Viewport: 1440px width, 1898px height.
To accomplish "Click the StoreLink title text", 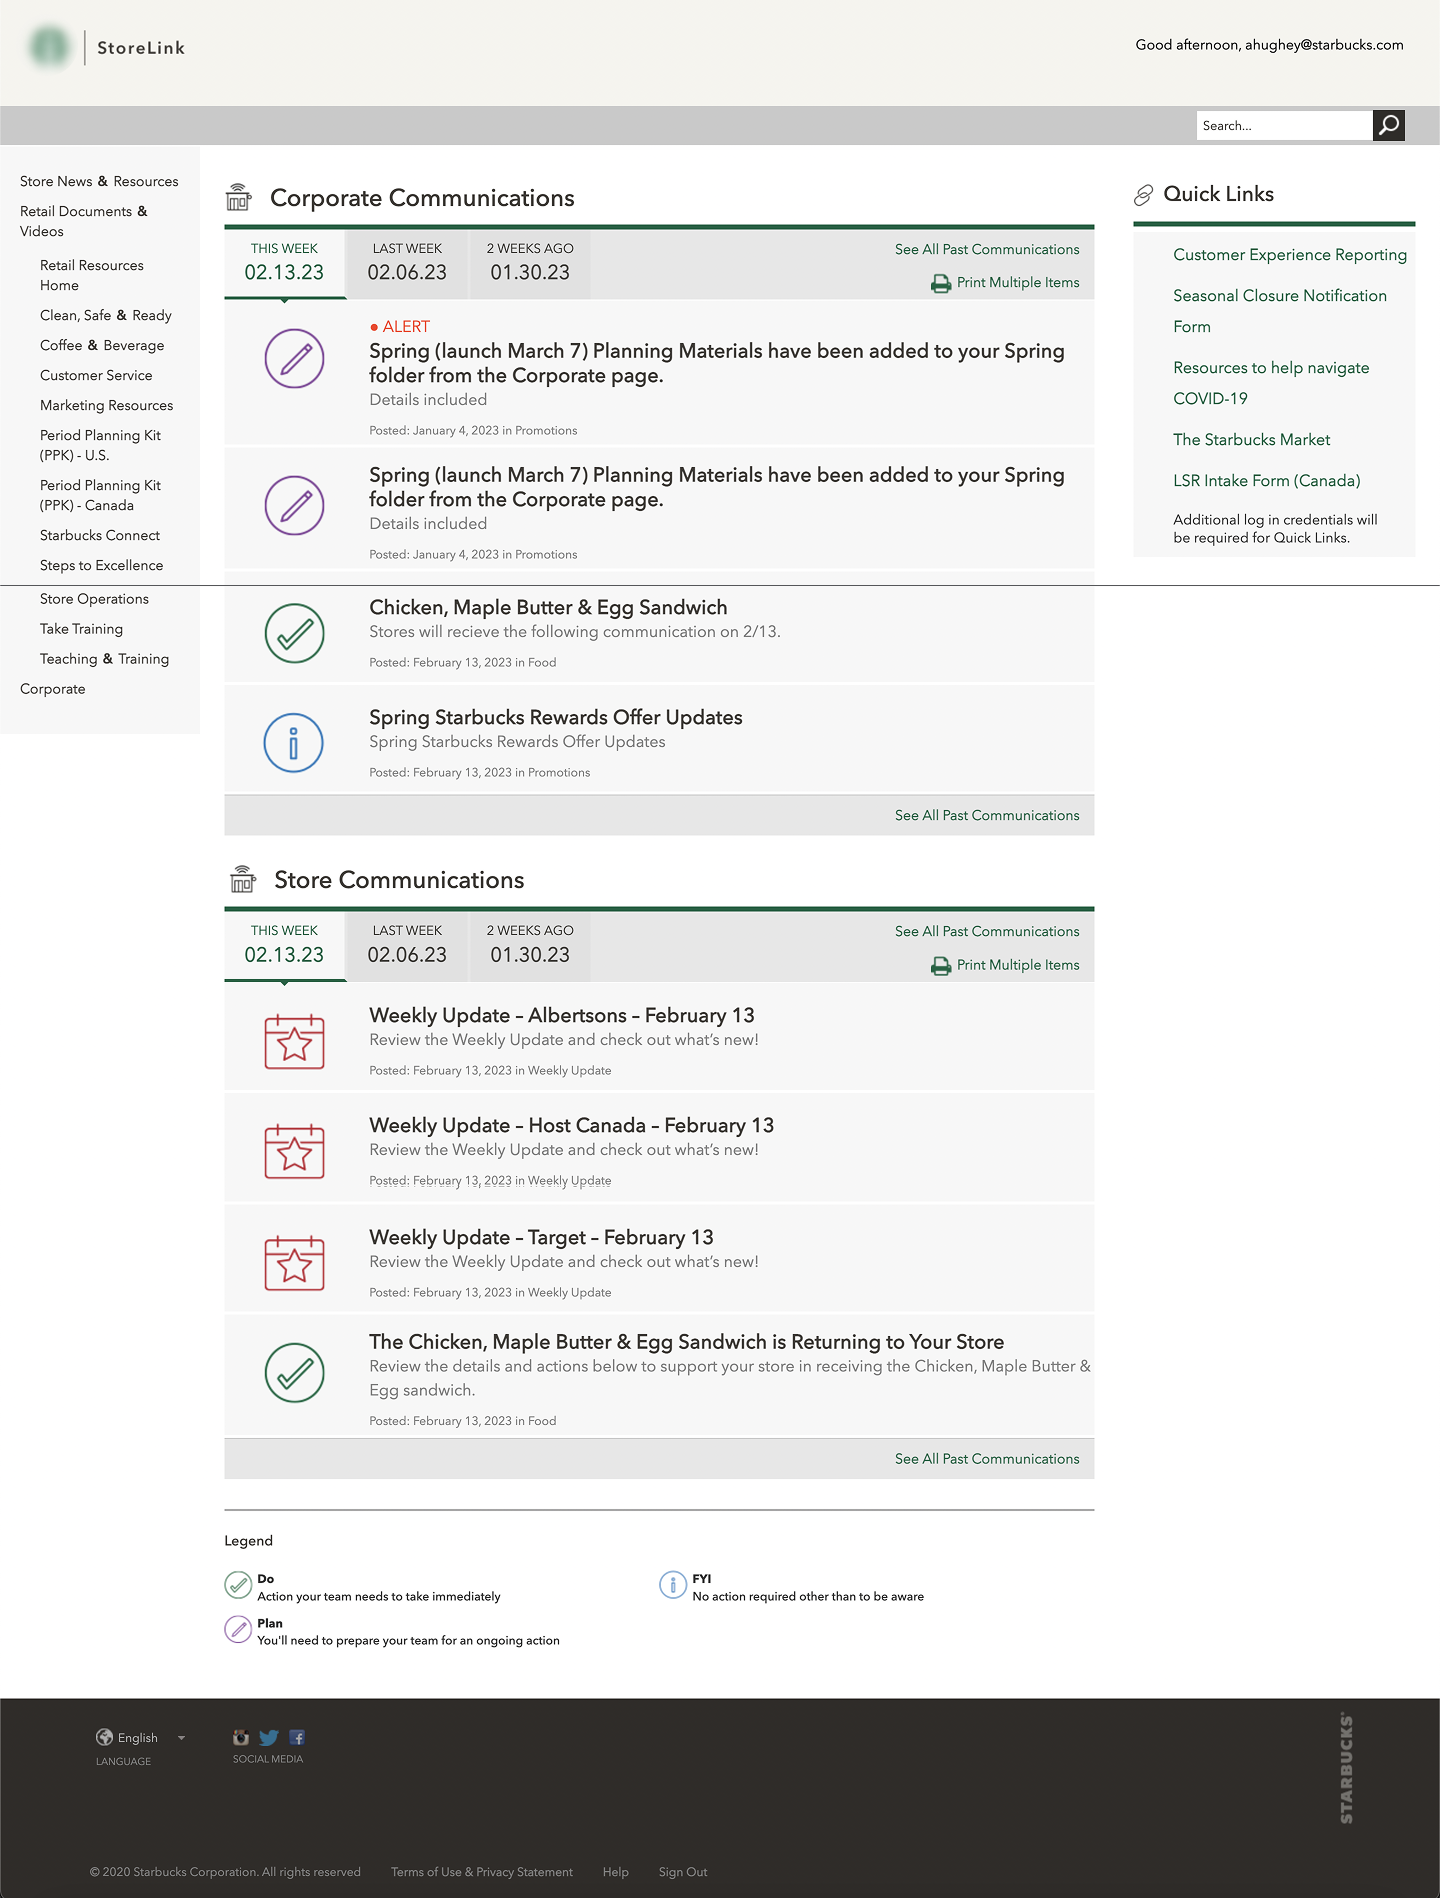I will coord(141,48).
